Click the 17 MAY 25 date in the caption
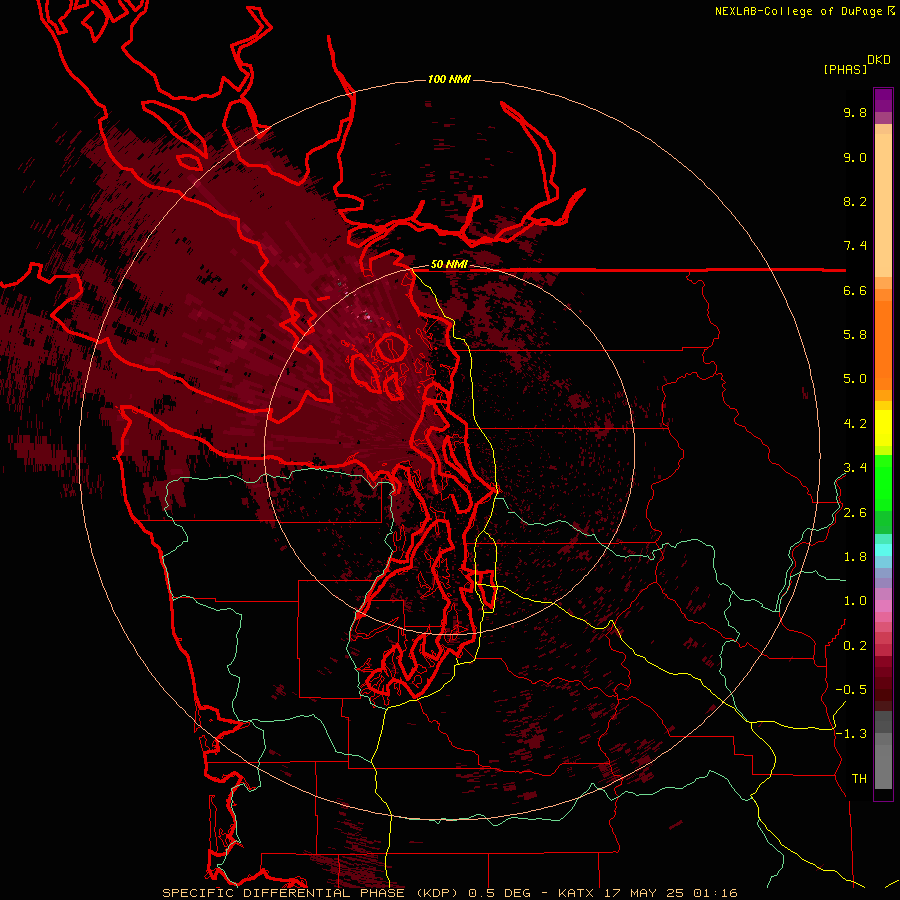900x900 pixels. point(645,893)
